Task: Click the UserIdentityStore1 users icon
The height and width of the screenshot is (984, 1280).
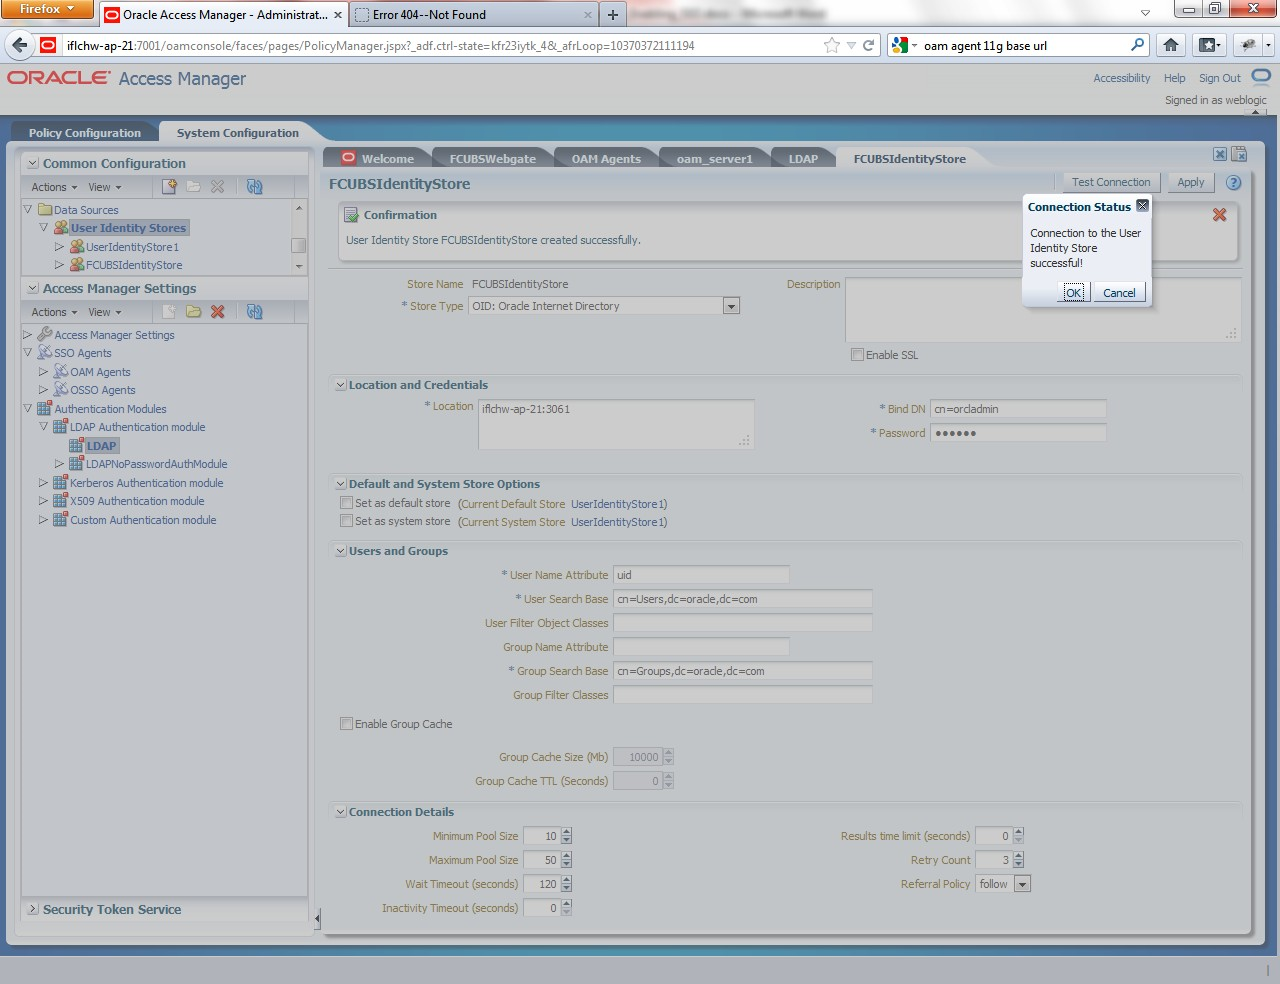Action: pos(77,246)
